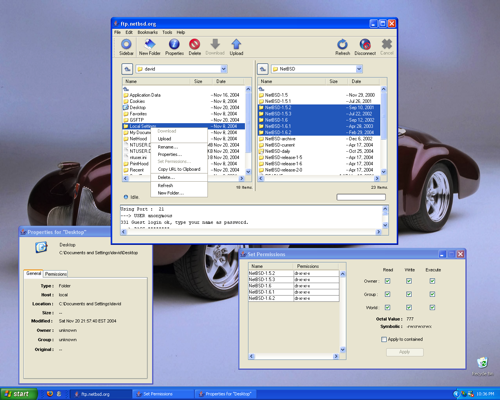Toggle World Write permission checkbox

(x=409, y=307)
